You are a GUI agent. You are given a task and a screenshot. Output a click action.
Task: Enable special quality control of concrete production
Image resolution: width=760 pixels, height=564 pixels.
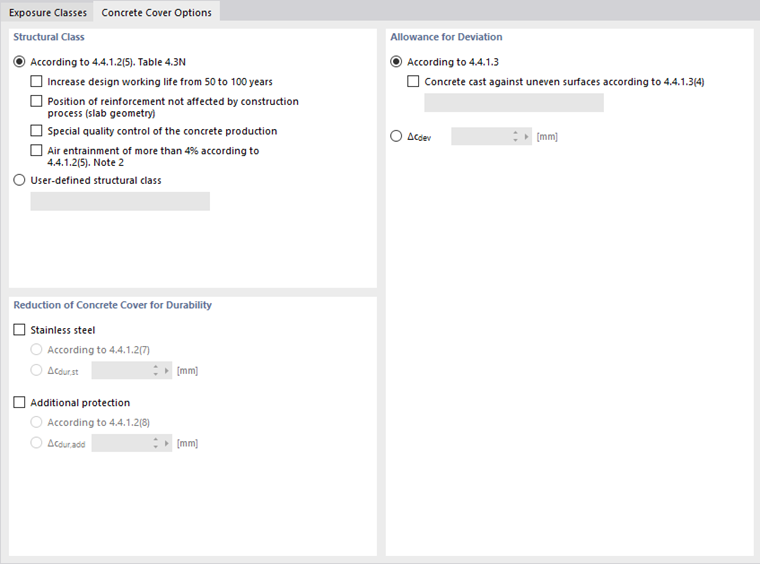click(37, 131)
